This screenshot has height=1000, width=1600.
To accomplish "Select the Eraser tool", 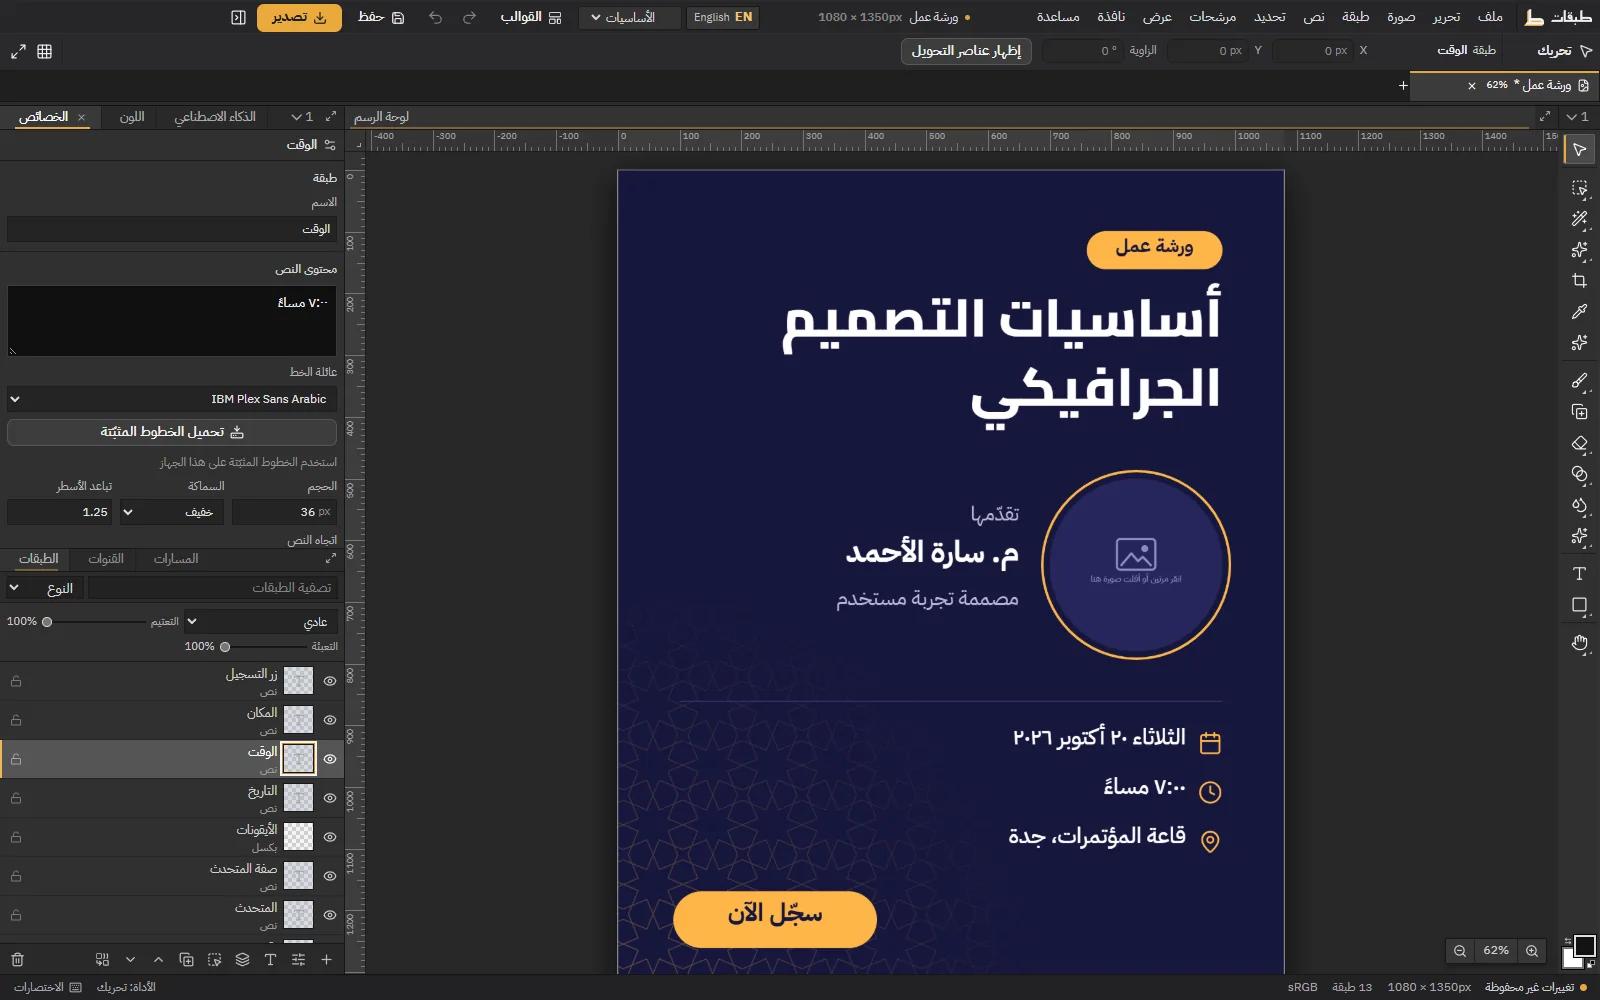I will click(x=1579, y=443).
